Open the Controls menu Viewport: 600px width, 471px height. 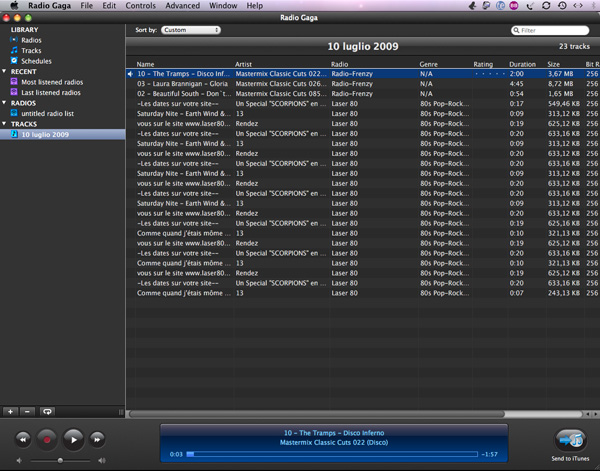click(x=140, y=6)
